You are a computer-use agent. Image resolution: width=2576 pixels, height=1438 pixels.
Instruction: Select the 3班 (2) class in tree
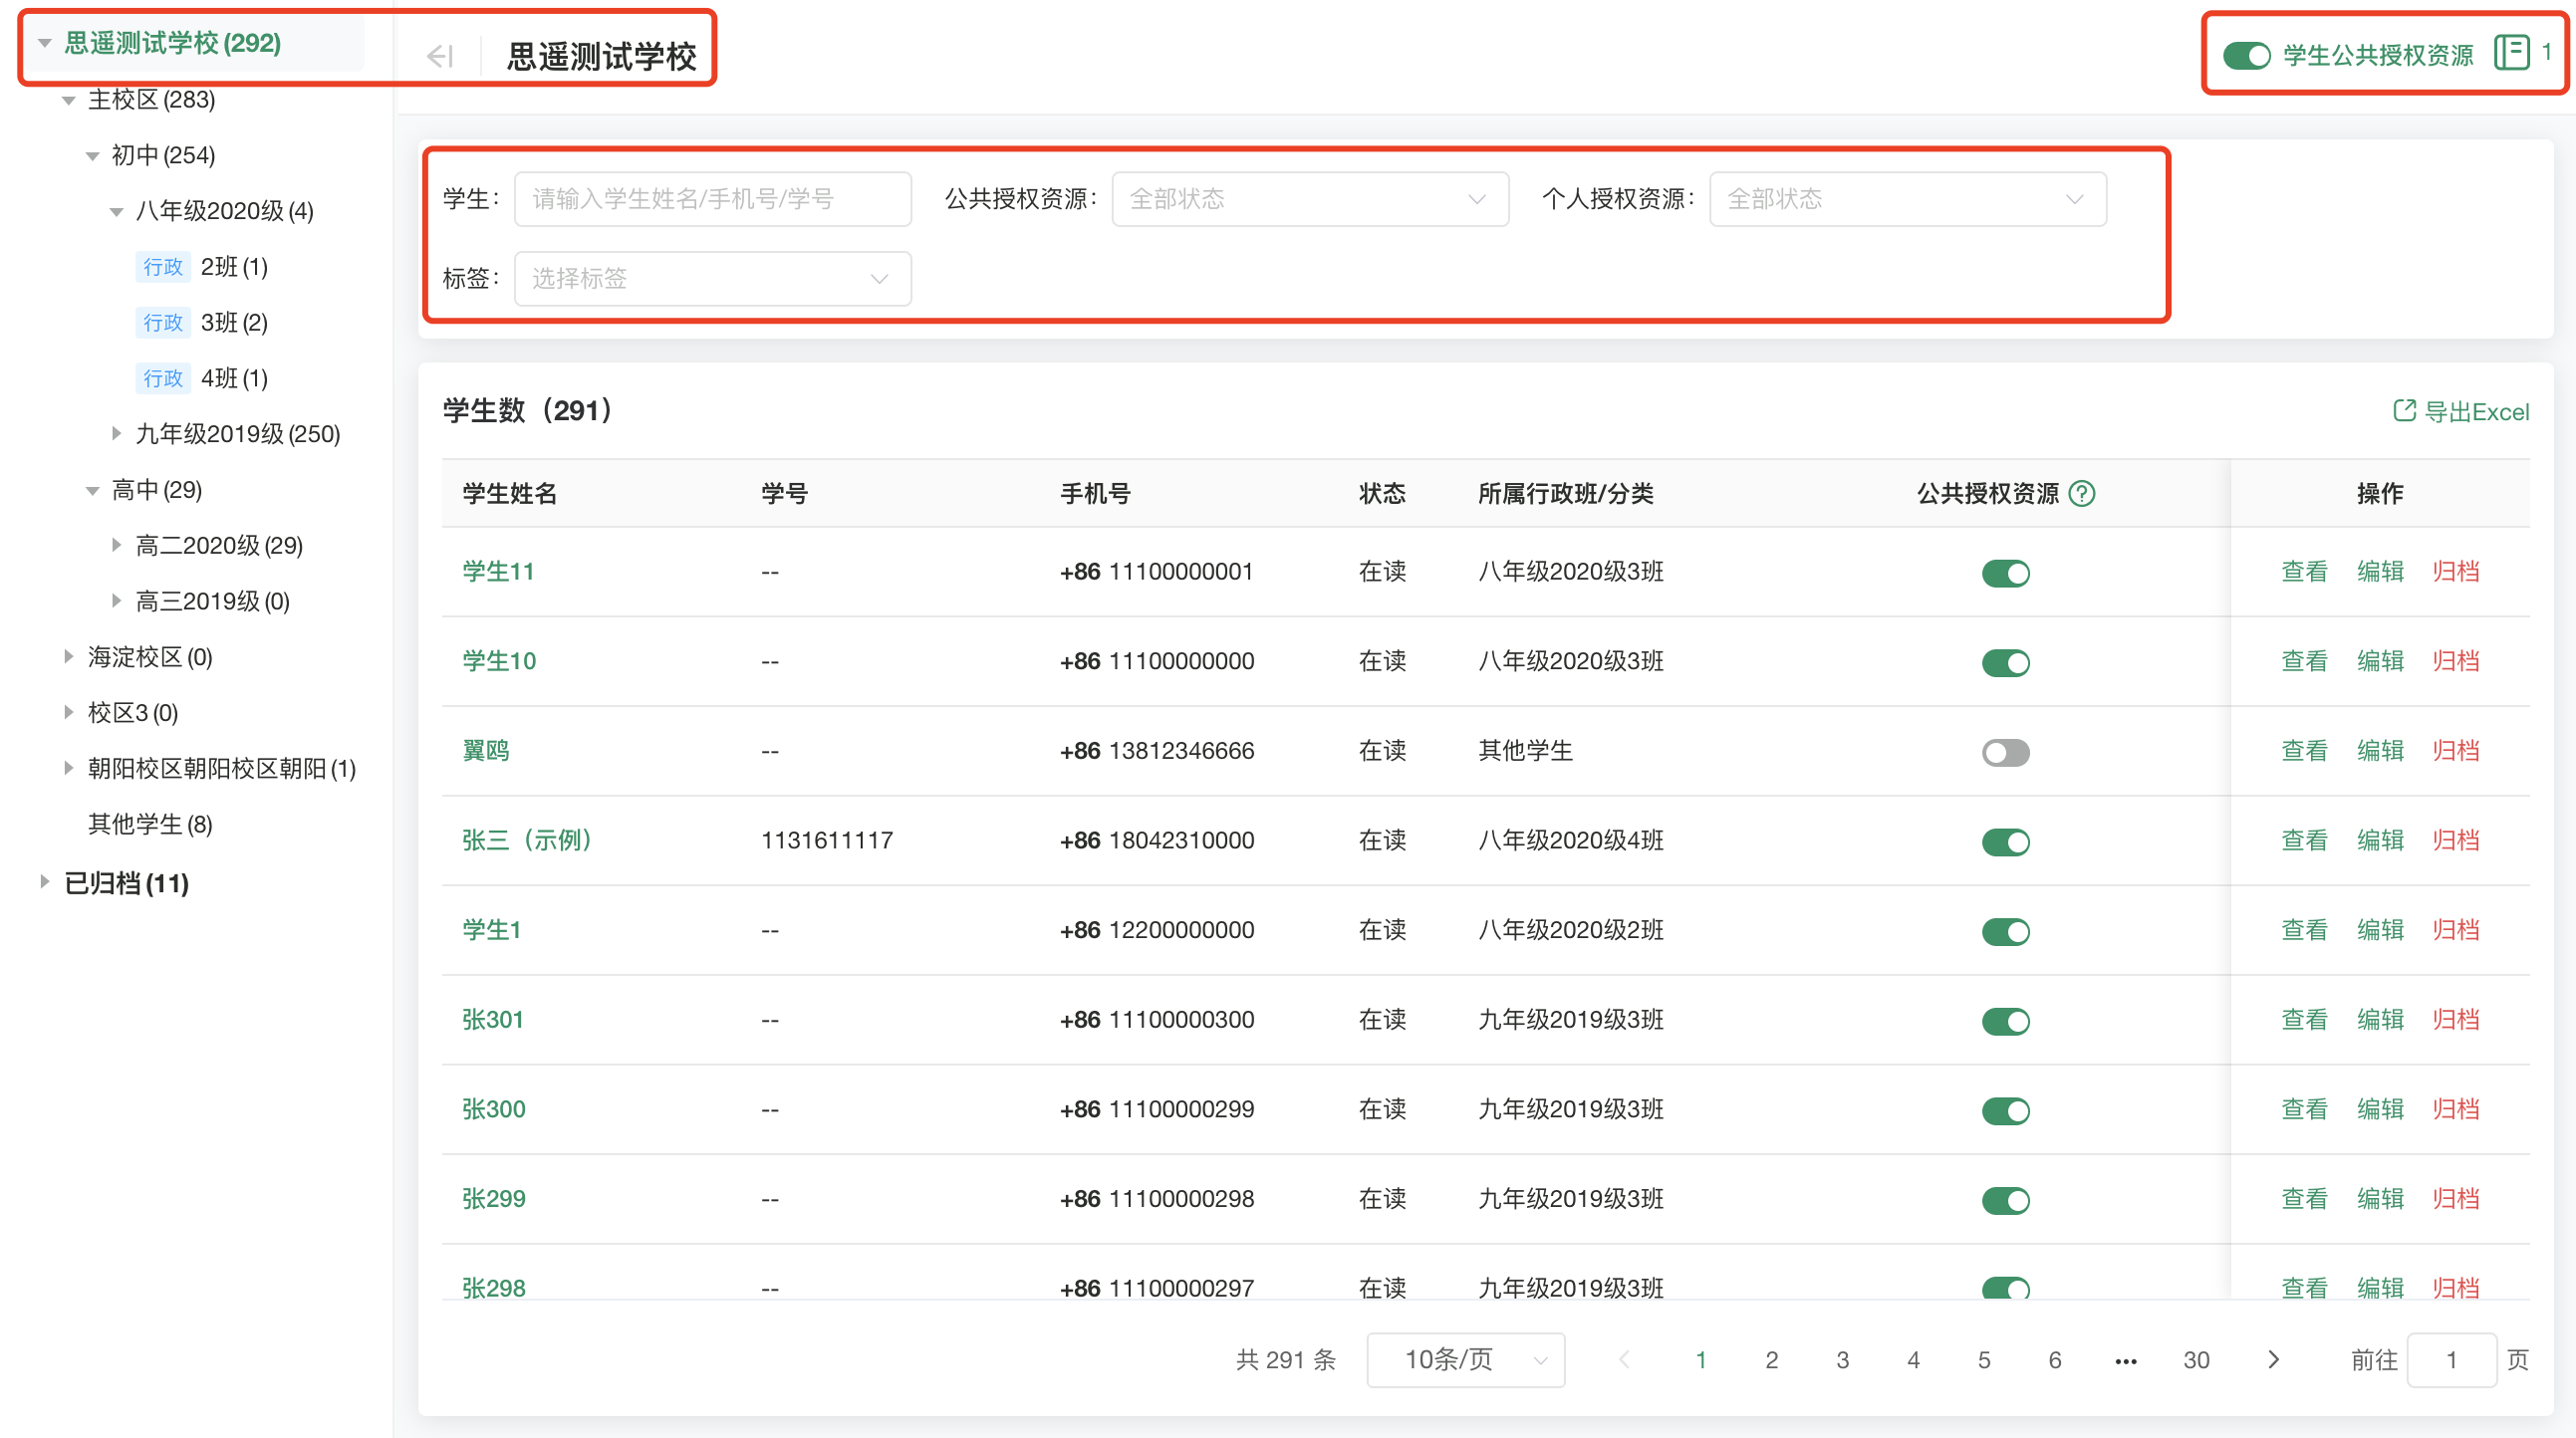[234, 322]
